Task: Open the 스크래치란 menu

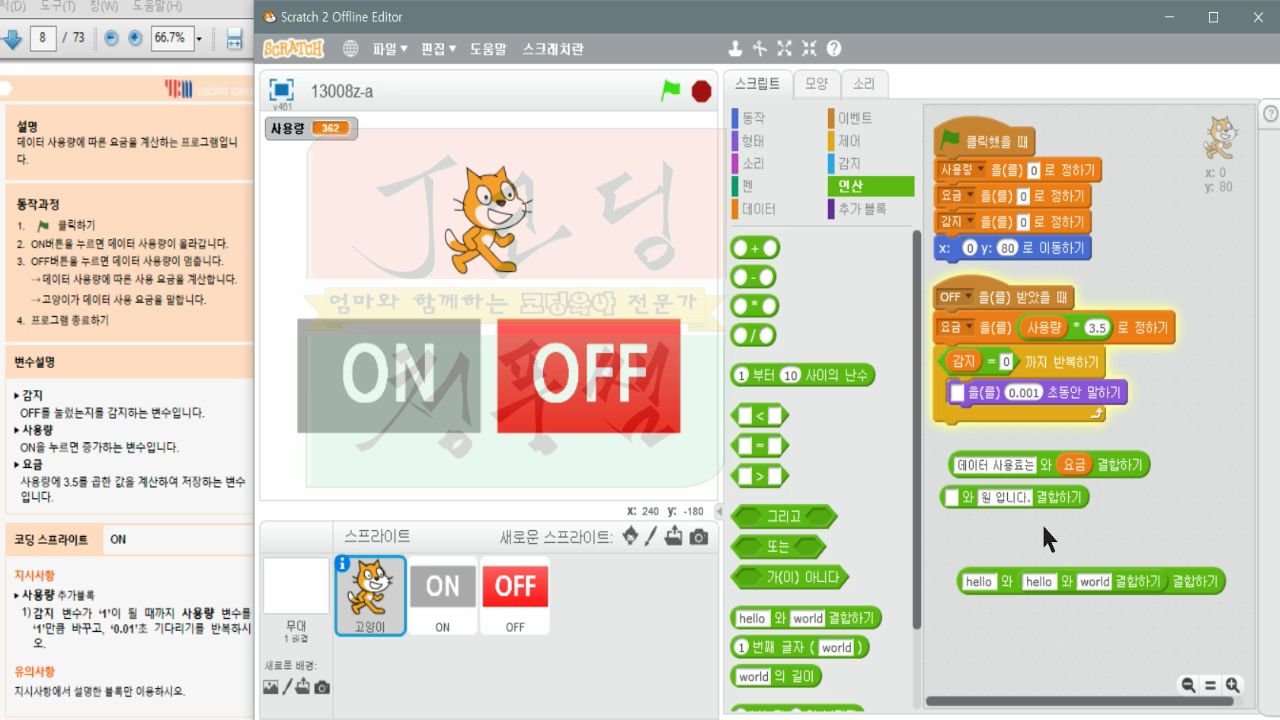Action: (553, 49)
